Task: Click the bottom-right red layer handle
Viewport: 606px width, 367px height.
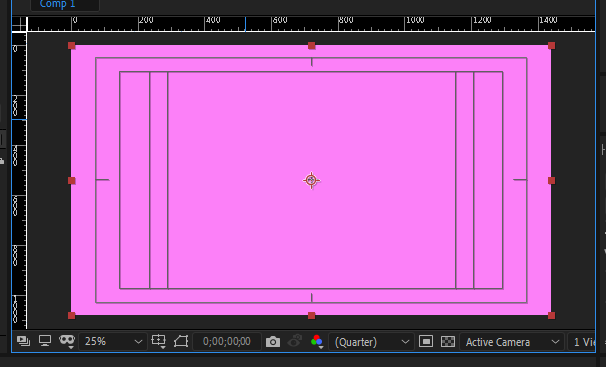Action: (x=552, y=316)
